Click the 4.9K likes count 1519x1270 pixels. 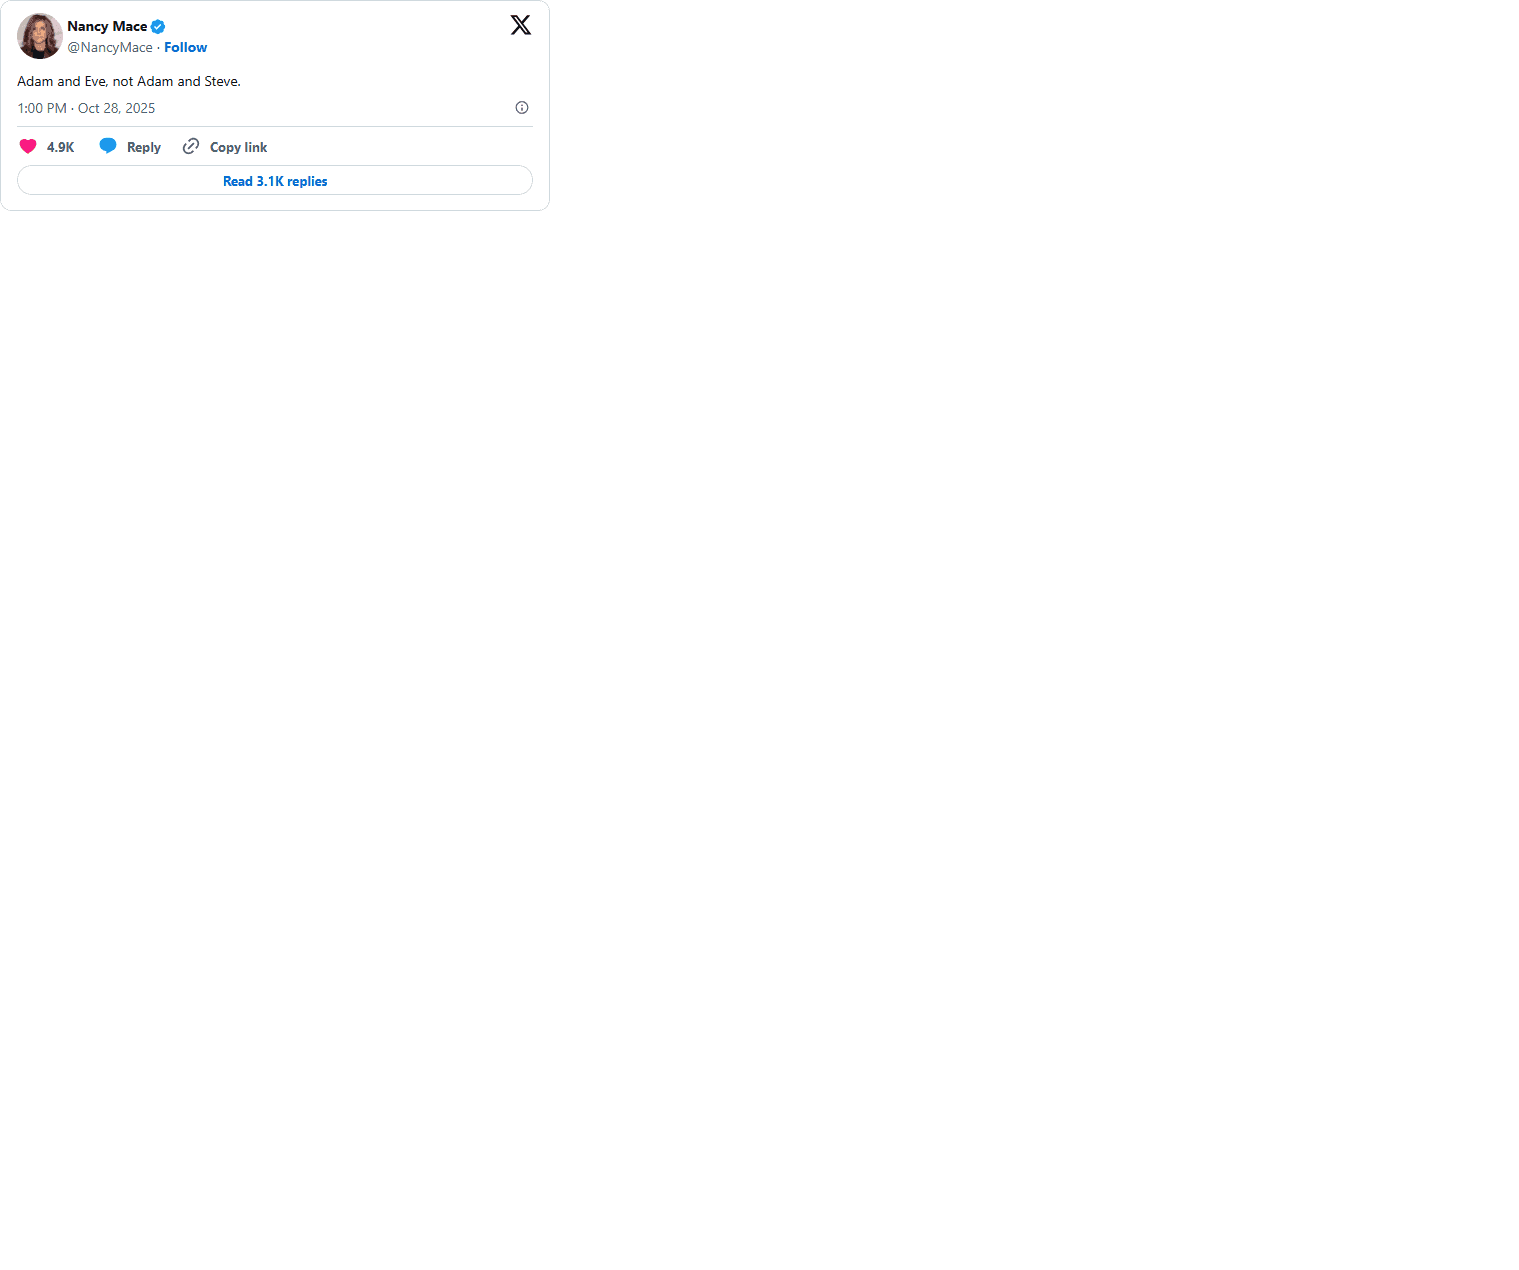[61, 147]
